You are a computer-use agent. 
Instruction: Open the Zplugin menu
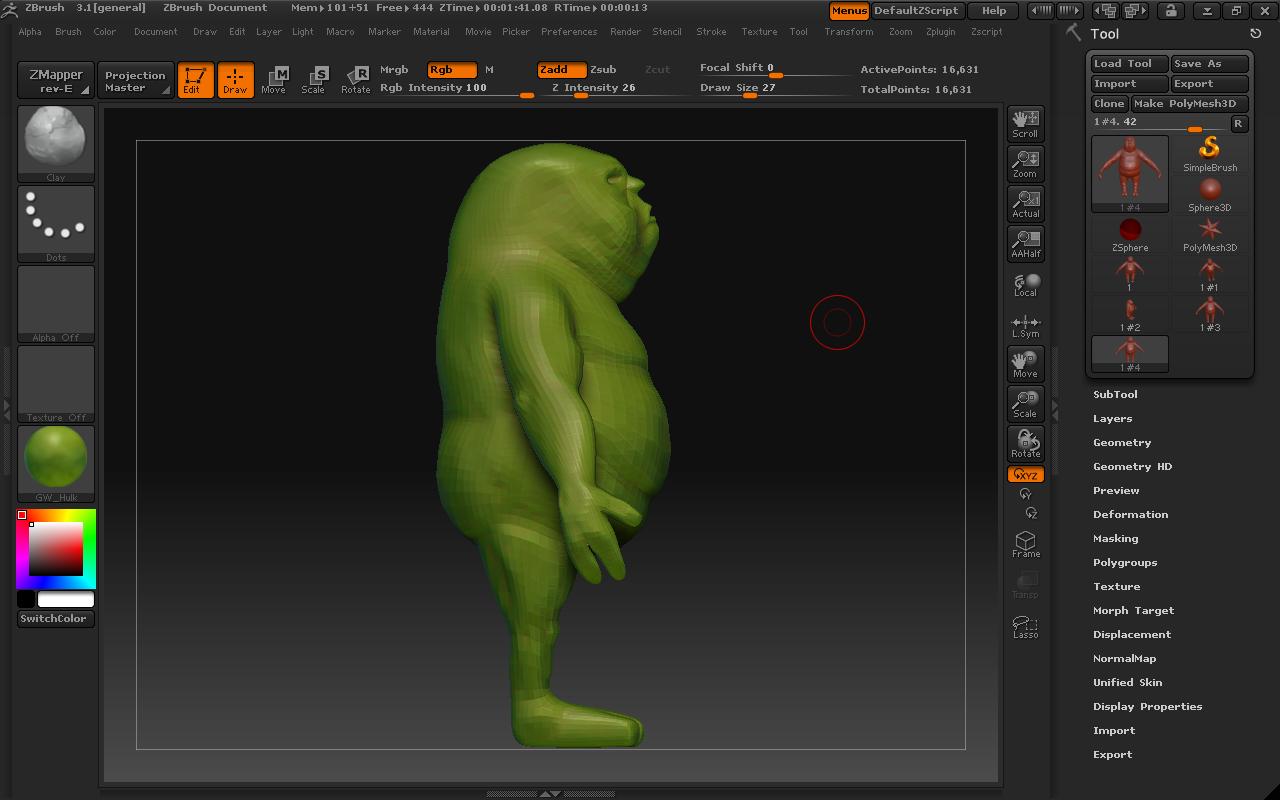[x=941, y=32]
